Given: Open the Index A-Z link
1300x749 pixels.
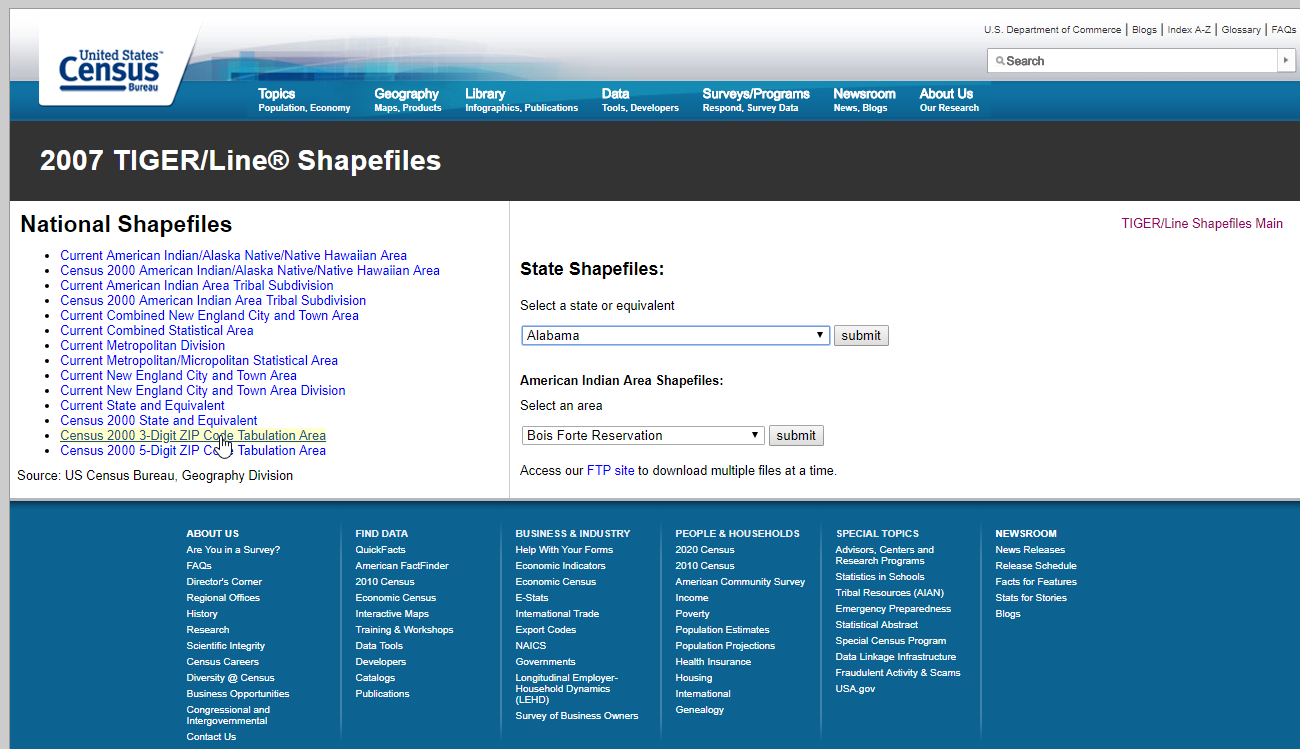Looking at the screenshot, I should click(1189, 30).
